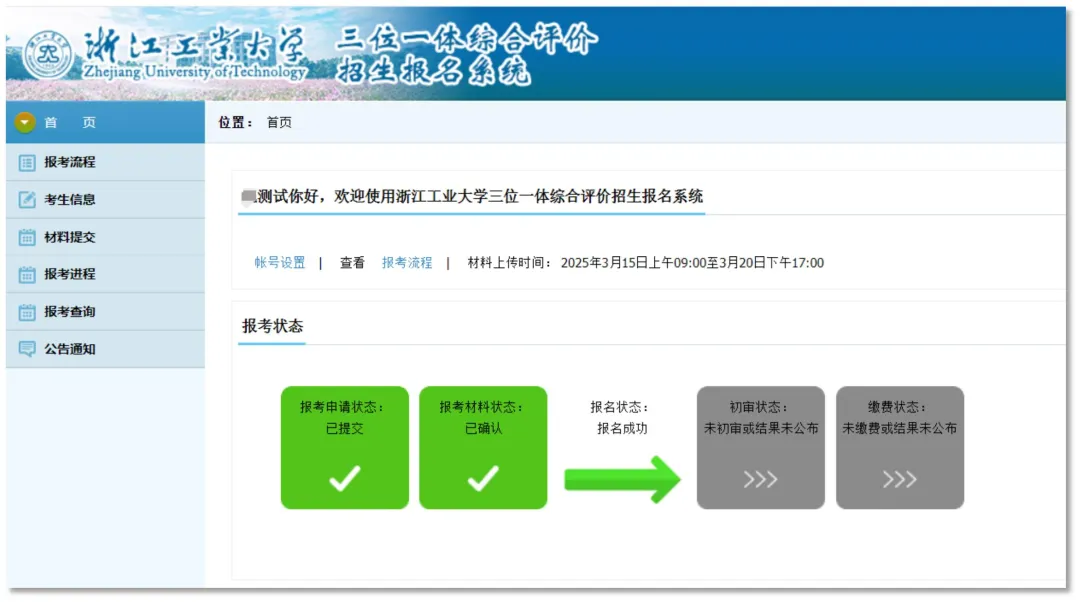1080x602 pixels.
Task: Click the 材料上传时间 date range text
Action: [692, 262]
